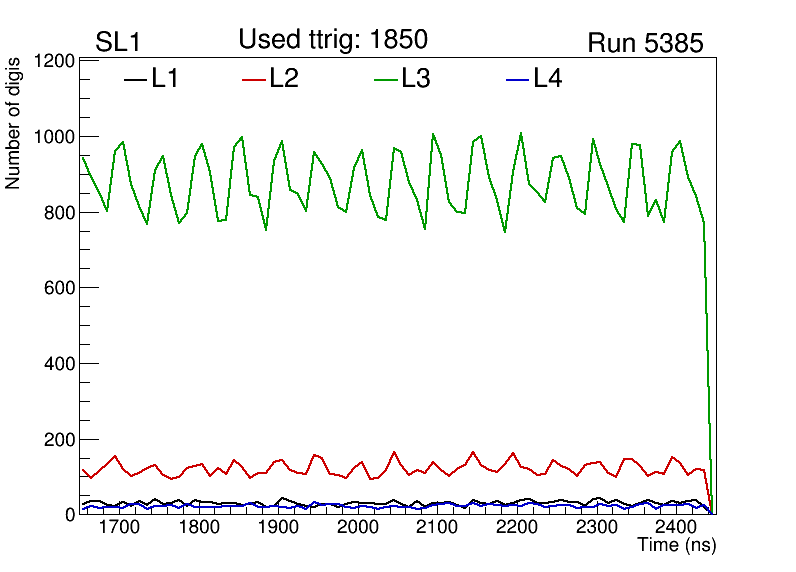Click the 'Run 5385' label
This screenshot has height=572, width=796.
click(x=645, y=43)
